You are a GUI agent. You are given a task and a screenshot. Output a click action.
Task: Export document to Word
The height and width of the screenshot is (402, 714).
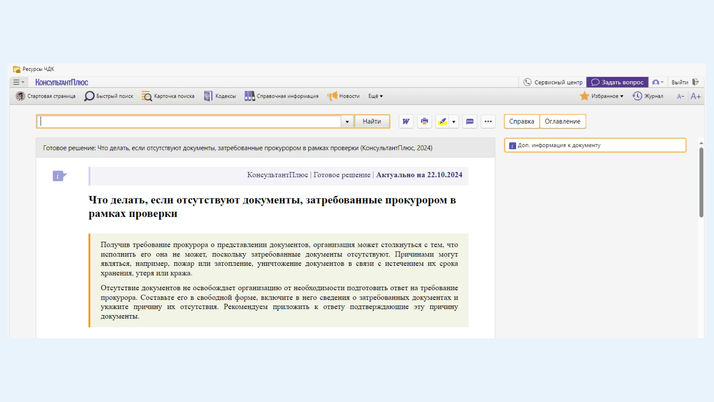[406, 122]
